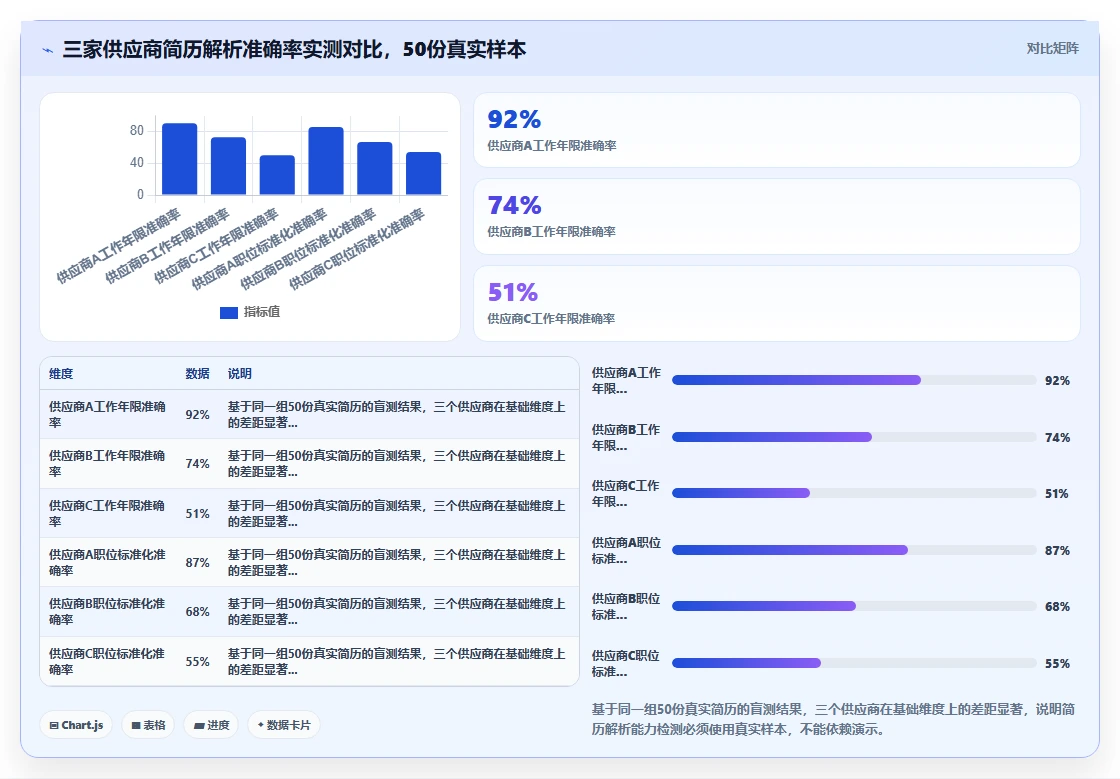Click the 指标值 legend label
This screenshot has width=1120, height=779.
click(x=262, y=312)
